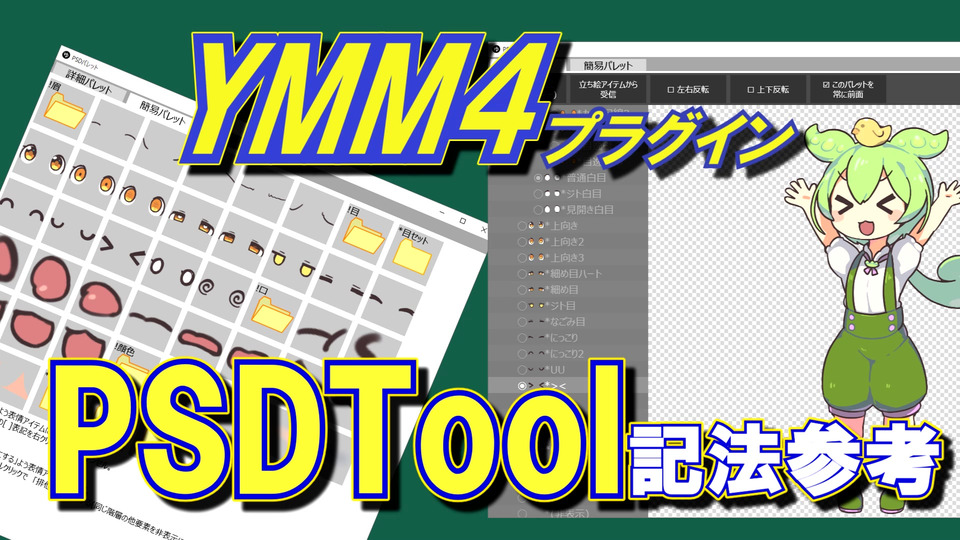Screen dimensions: 960x540
Task: Open the !目 eye folder icon
Action: [x=364, y=235]
